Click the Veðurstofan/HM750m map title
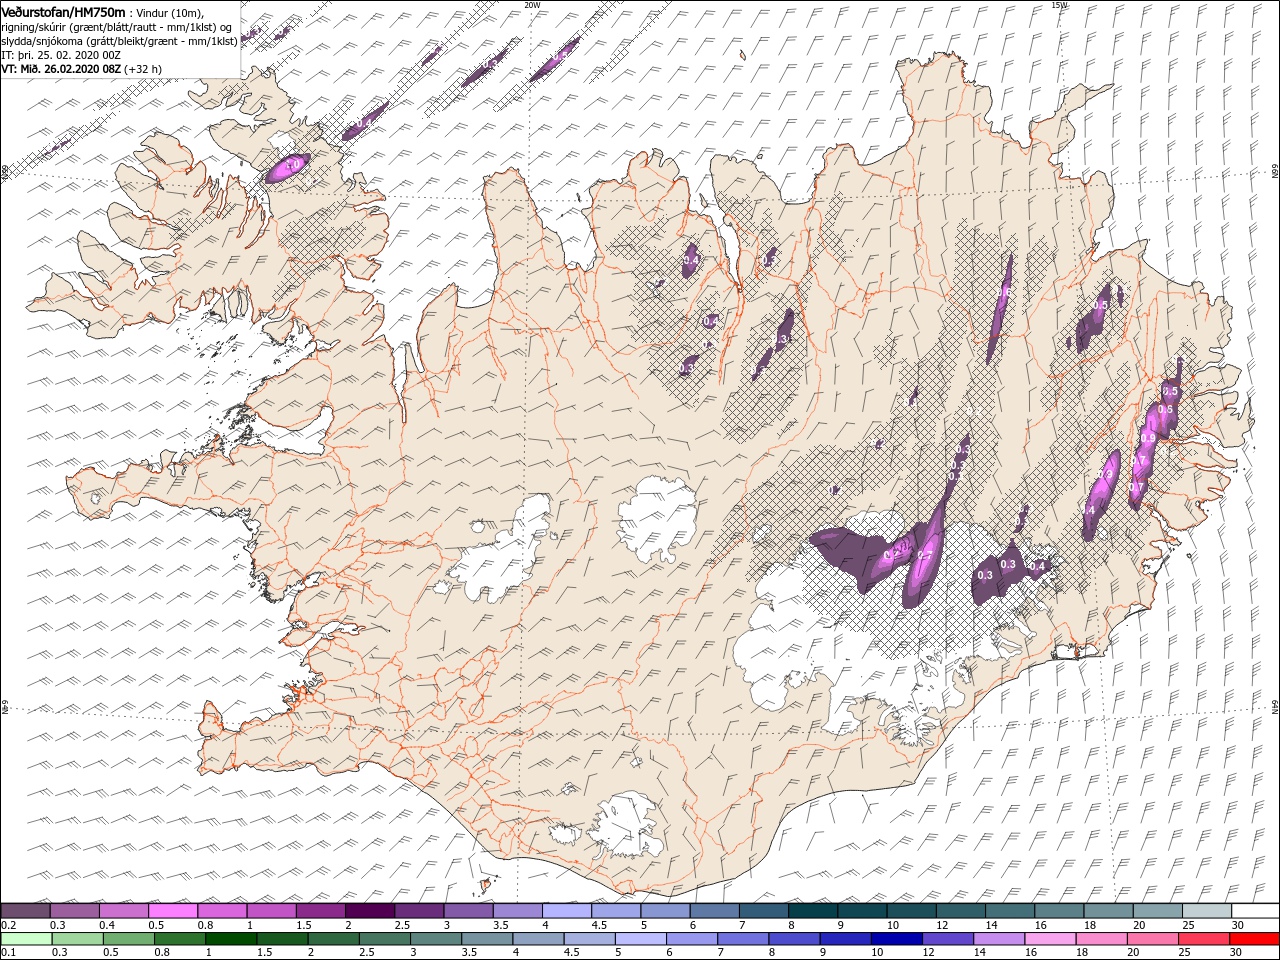Screen dimensions: 1280x960 click(63, 11)
